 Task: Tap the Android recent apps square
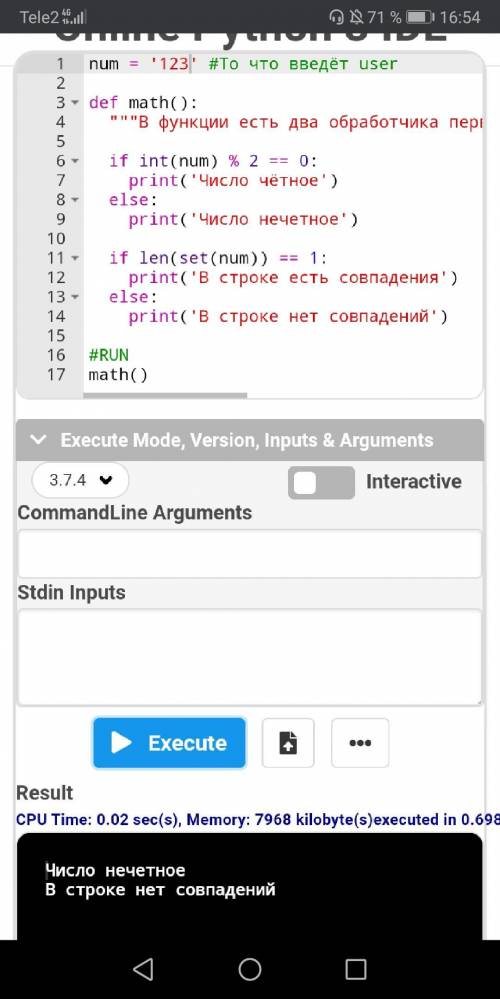pos(355,969)
